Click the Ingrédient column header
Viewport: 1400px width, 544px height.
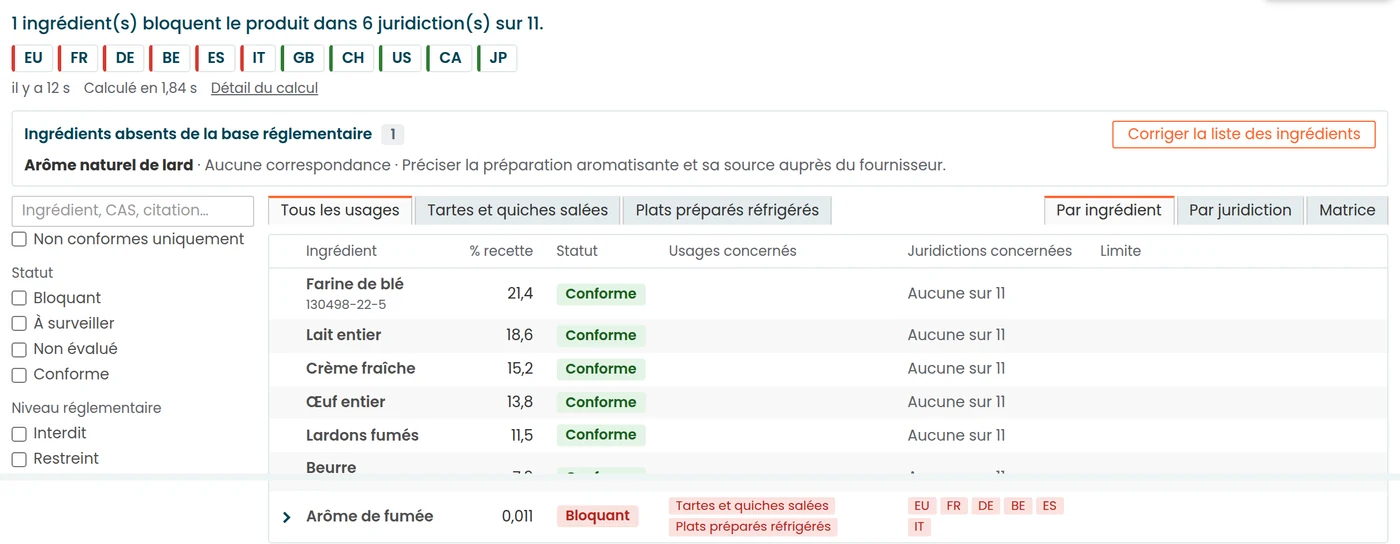(341, 251)
